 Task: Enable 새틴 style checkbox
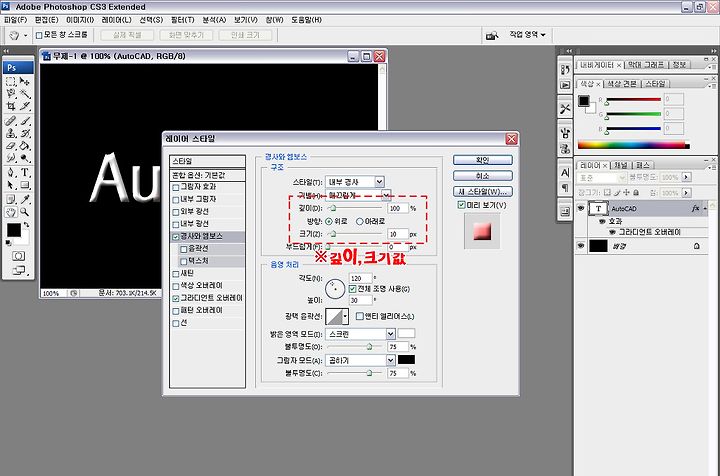pyautogui.click(x=175, y=274)
